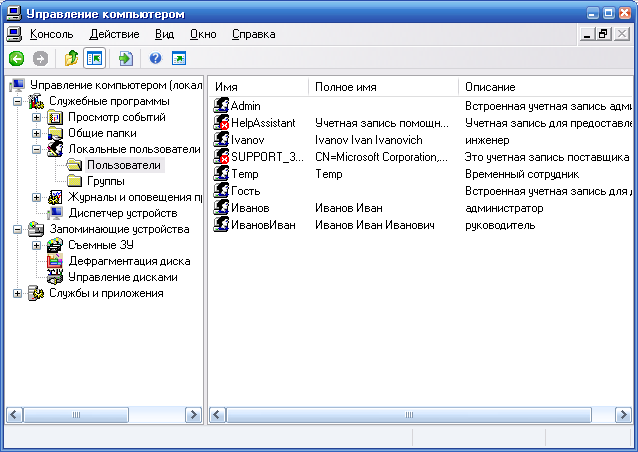Click the user list horizontal scrollbar thumb
This screenshot has width=638, height=452.
click(409, 415)
